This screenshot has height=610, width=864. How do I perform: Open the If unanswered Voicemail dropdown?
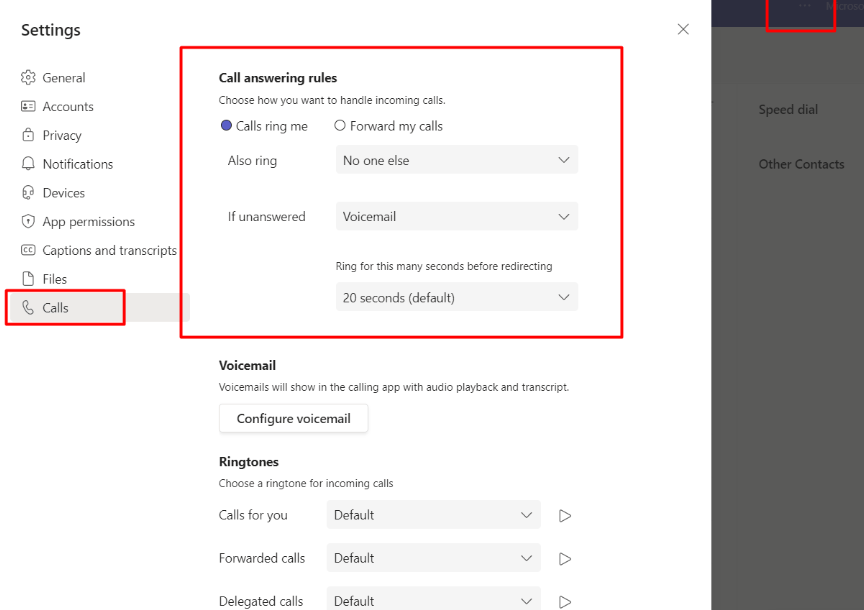457,216
